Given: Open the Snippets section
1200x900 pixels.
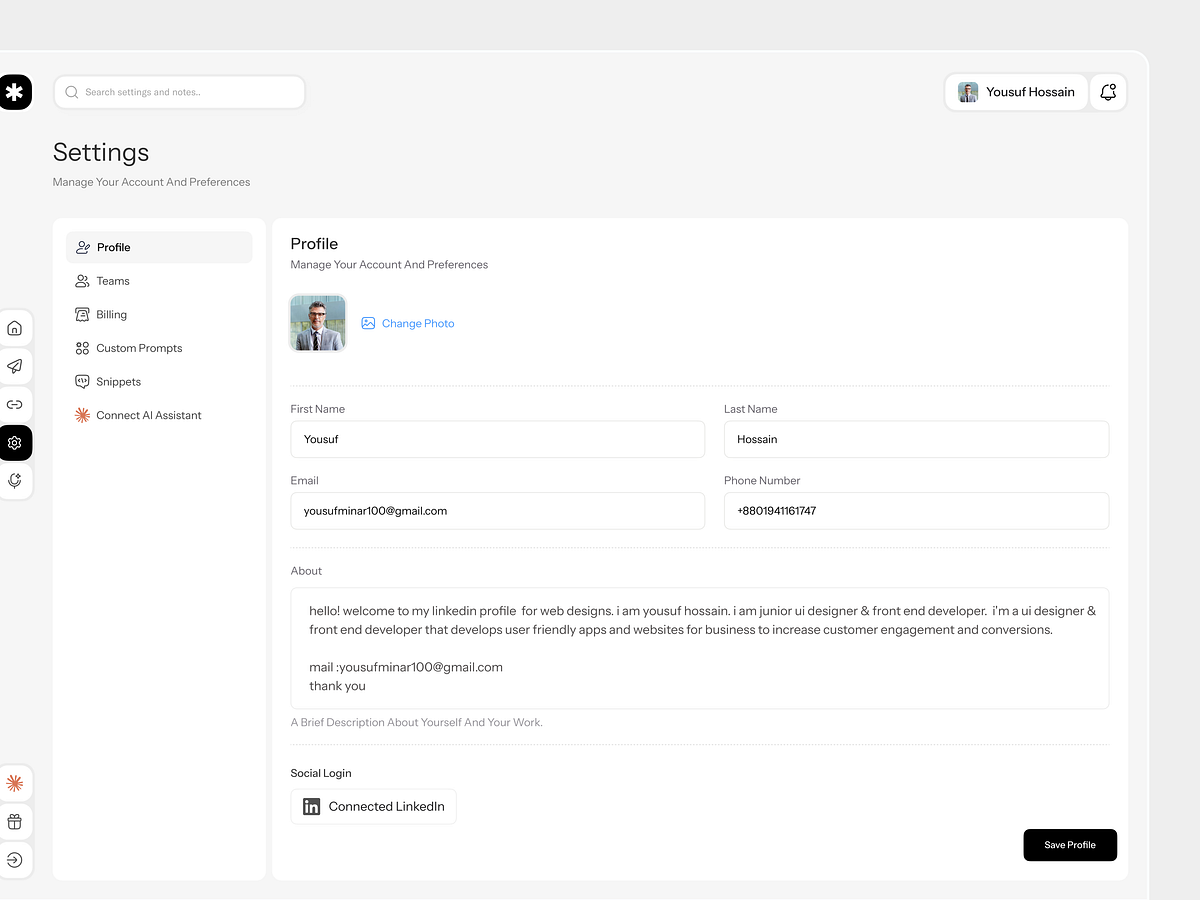Looking at the screenshot, I should pyautogui.click(x=159, y=382).
